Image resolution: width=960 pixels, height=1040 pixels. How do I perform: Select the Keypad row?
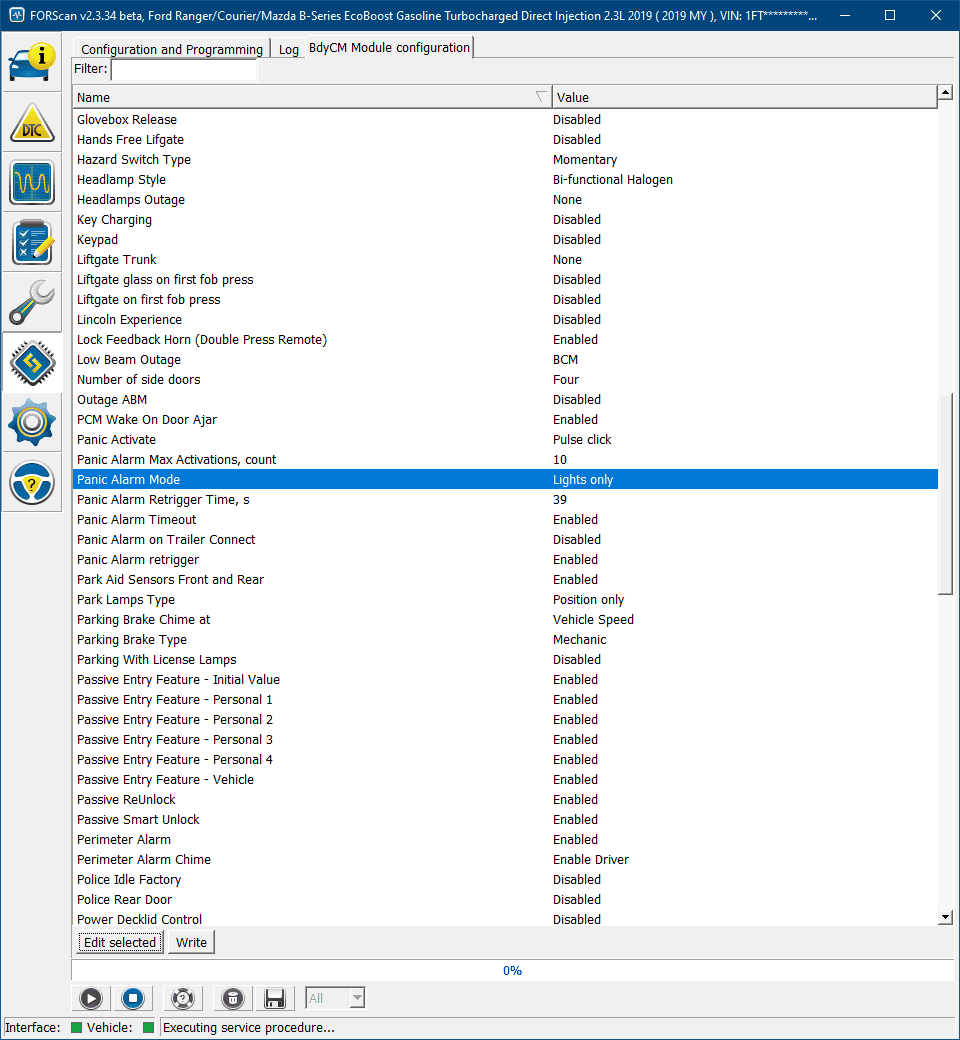(505, 239)
